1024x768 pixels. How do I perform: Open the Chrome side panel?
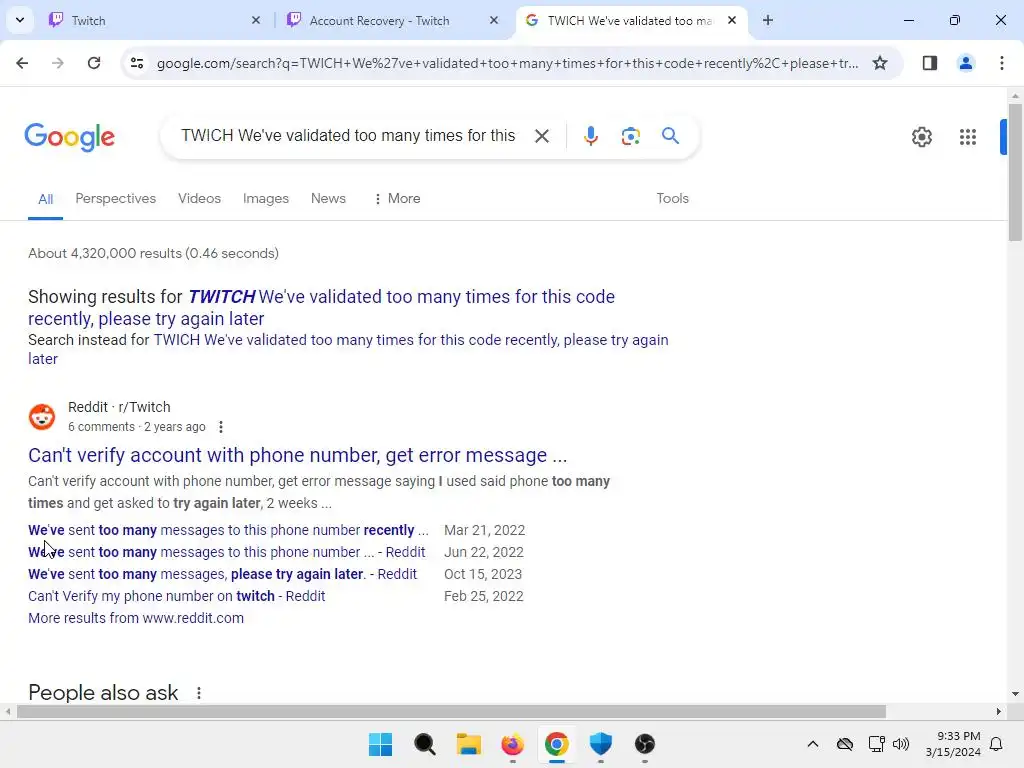pyautogui.click(x=929, y=63)
